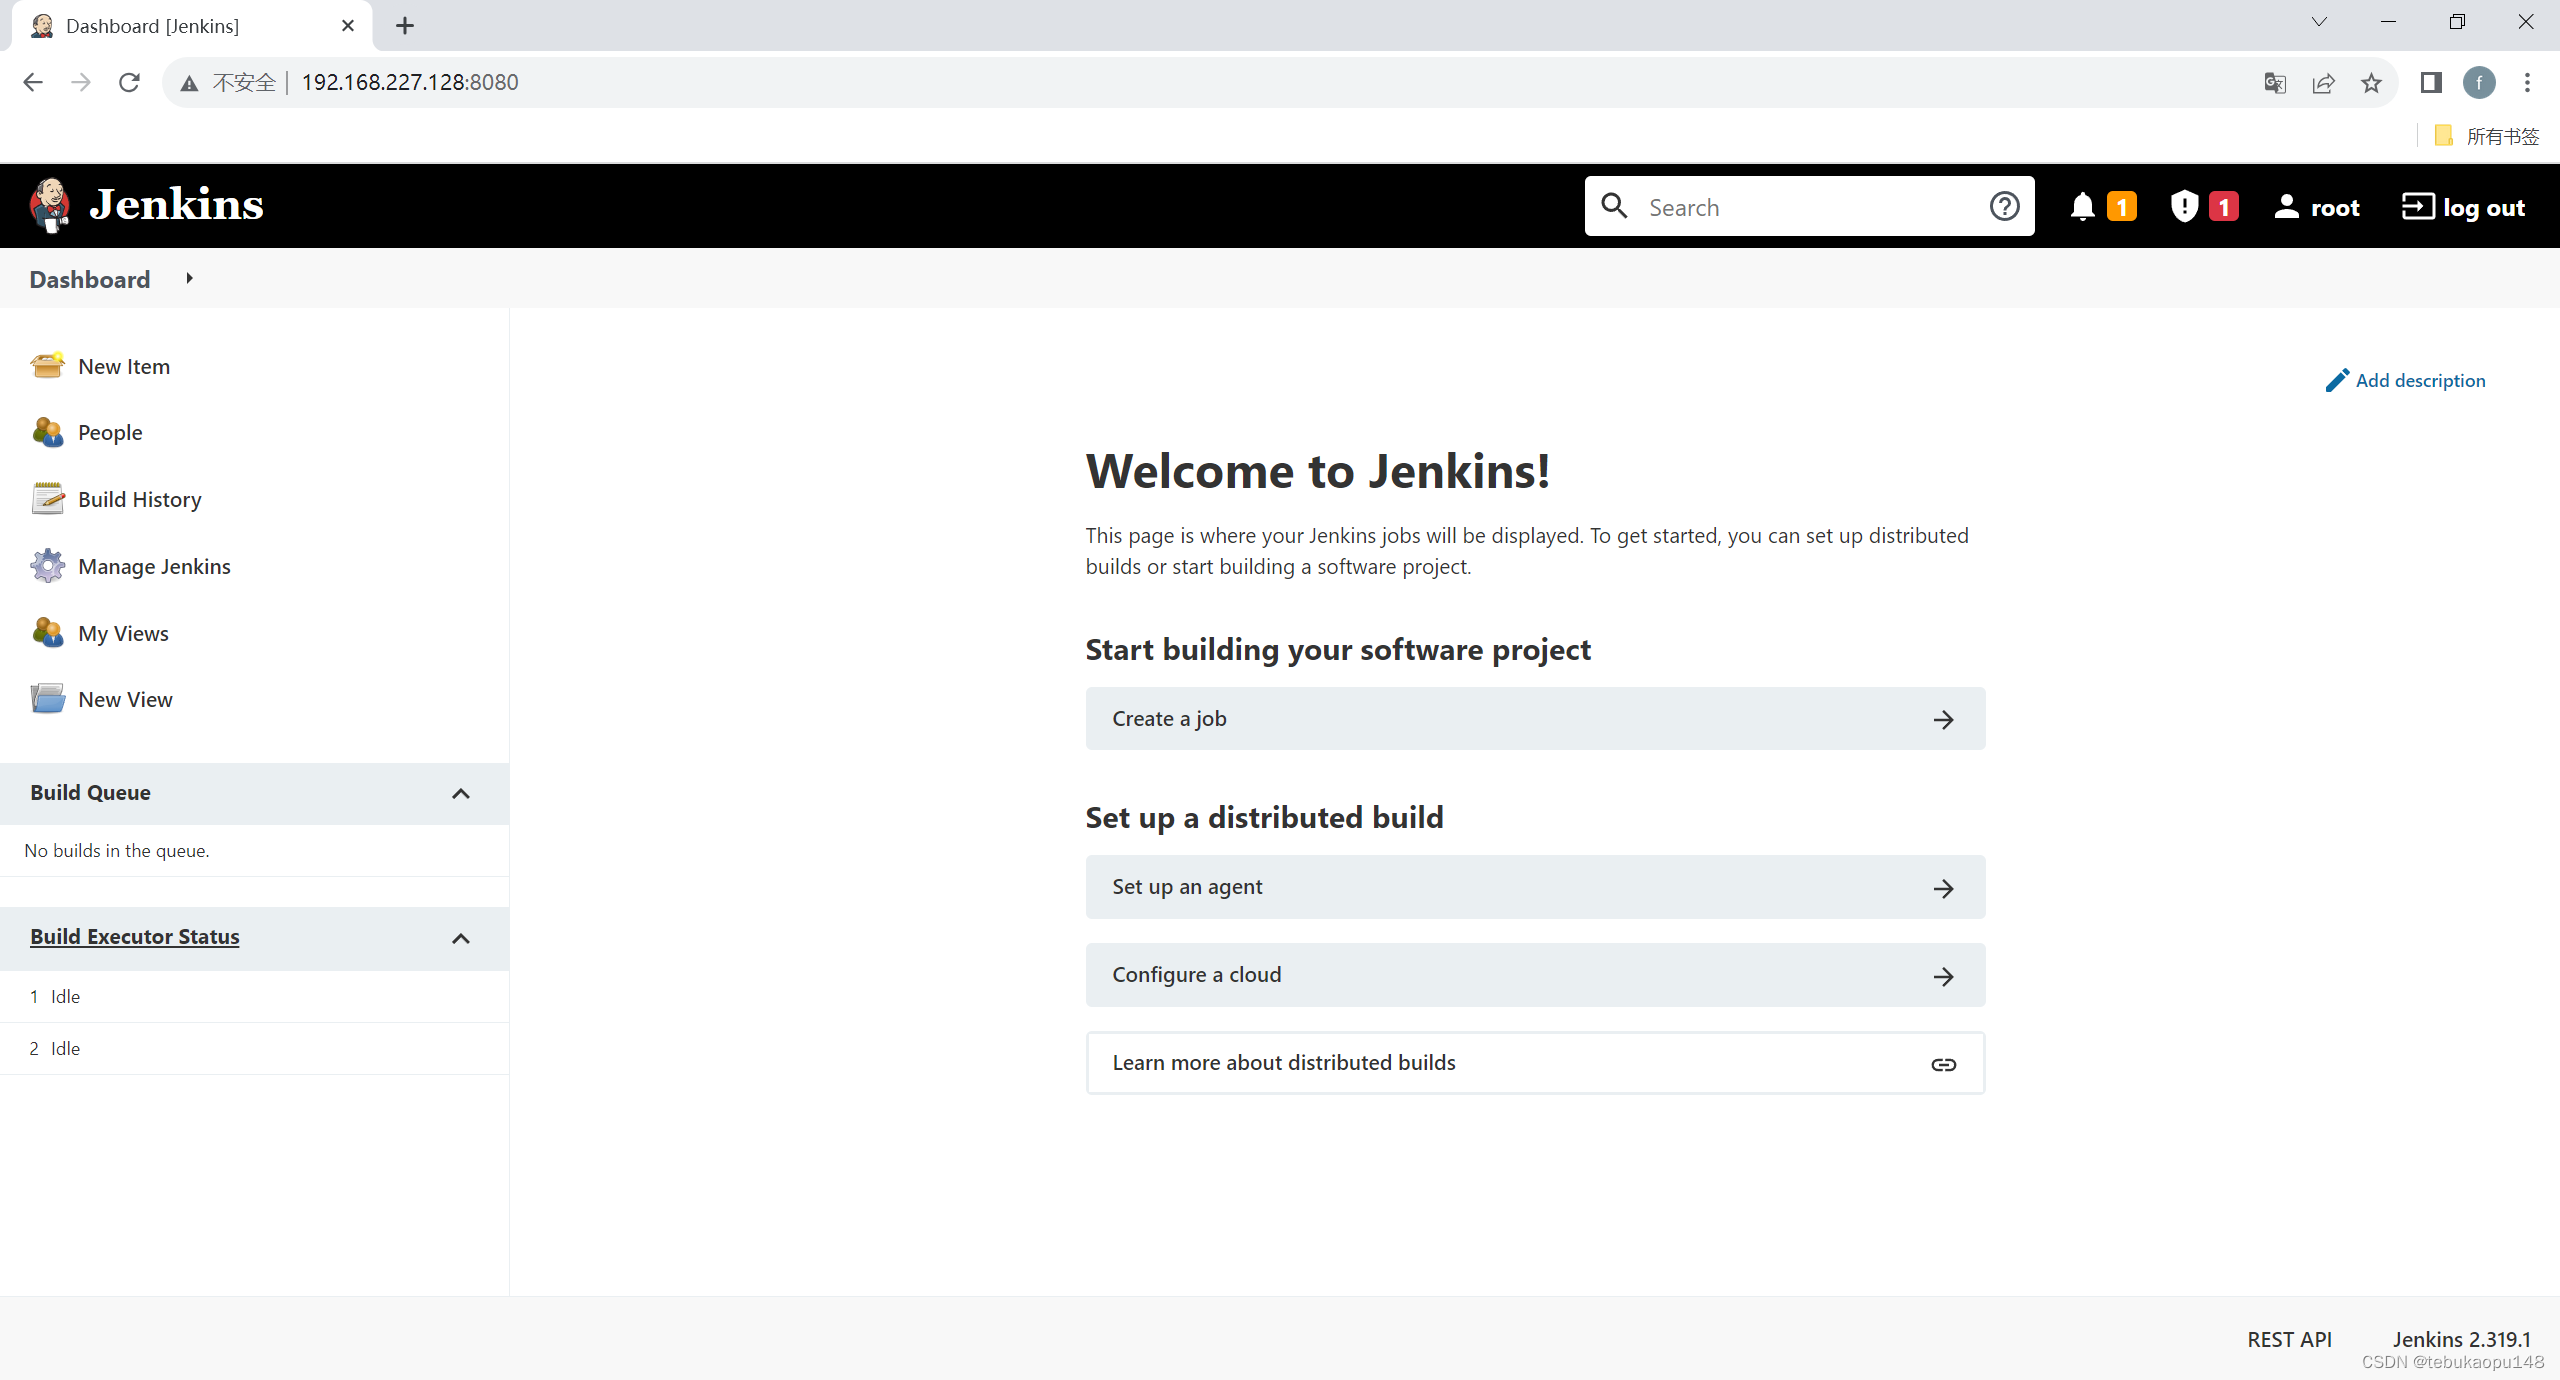Open Build History in sidebar

[x=139, y=498]
